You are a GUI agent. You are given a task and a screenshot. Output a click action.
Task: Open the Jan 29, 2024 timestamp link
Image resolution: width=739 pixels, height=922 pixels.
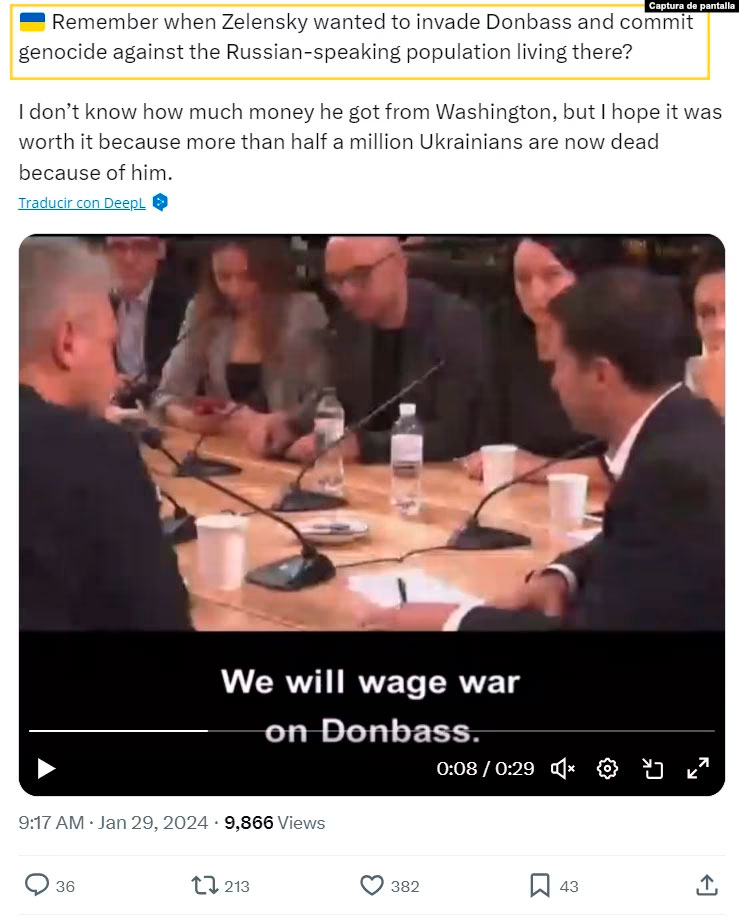(x=153, y=823)
